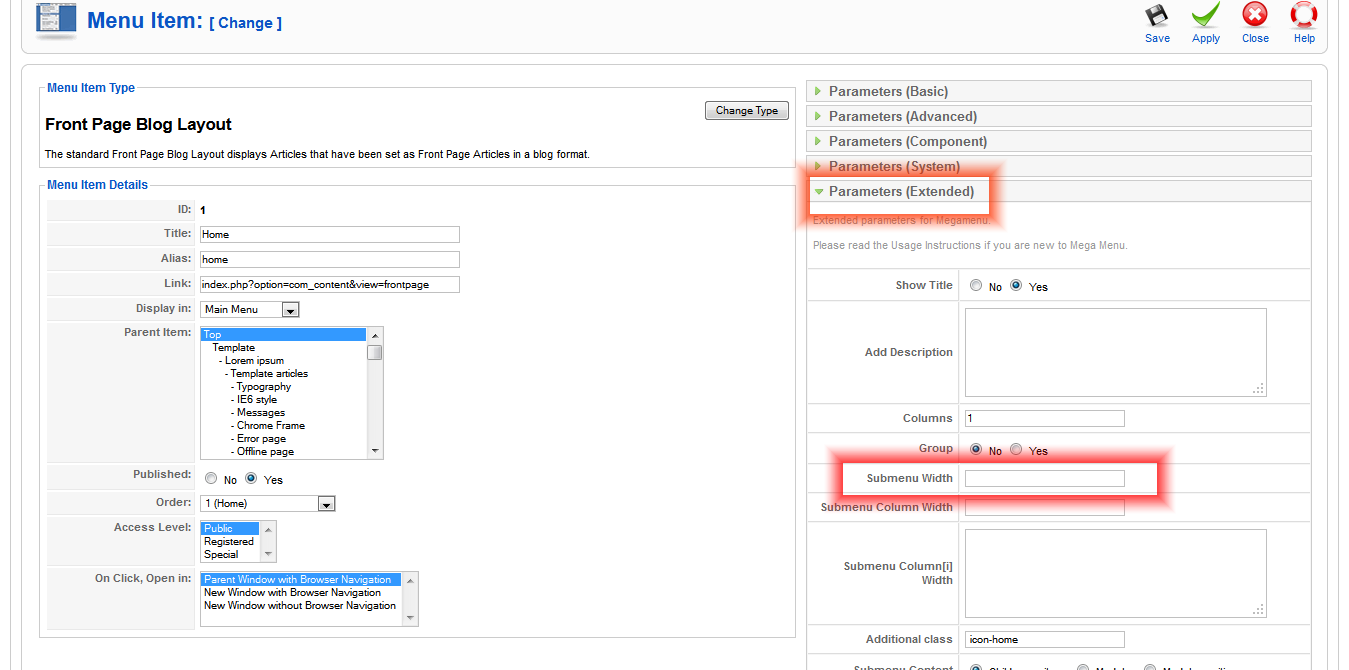Select Template articles parent item

click(x=284, y=374)
